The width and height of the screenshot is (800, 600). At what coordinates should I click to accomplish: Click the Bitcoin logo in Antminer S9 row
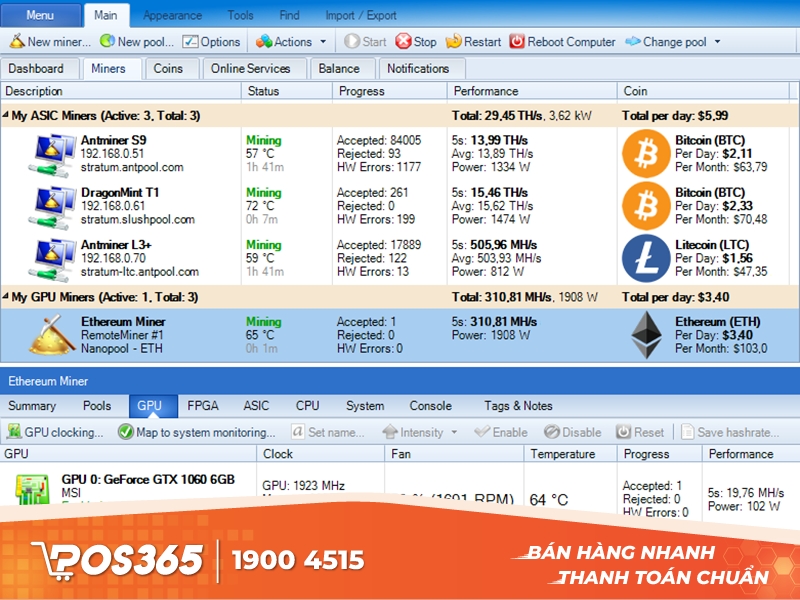[x=646, y=154]
